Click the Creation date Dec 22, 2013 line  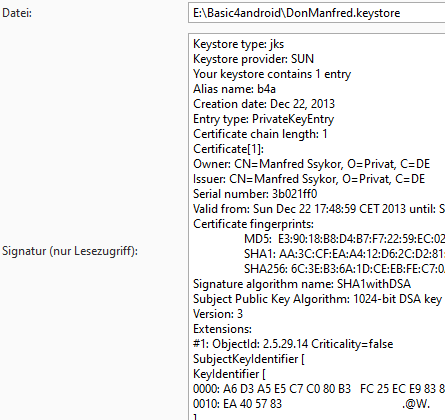point(264,104)
